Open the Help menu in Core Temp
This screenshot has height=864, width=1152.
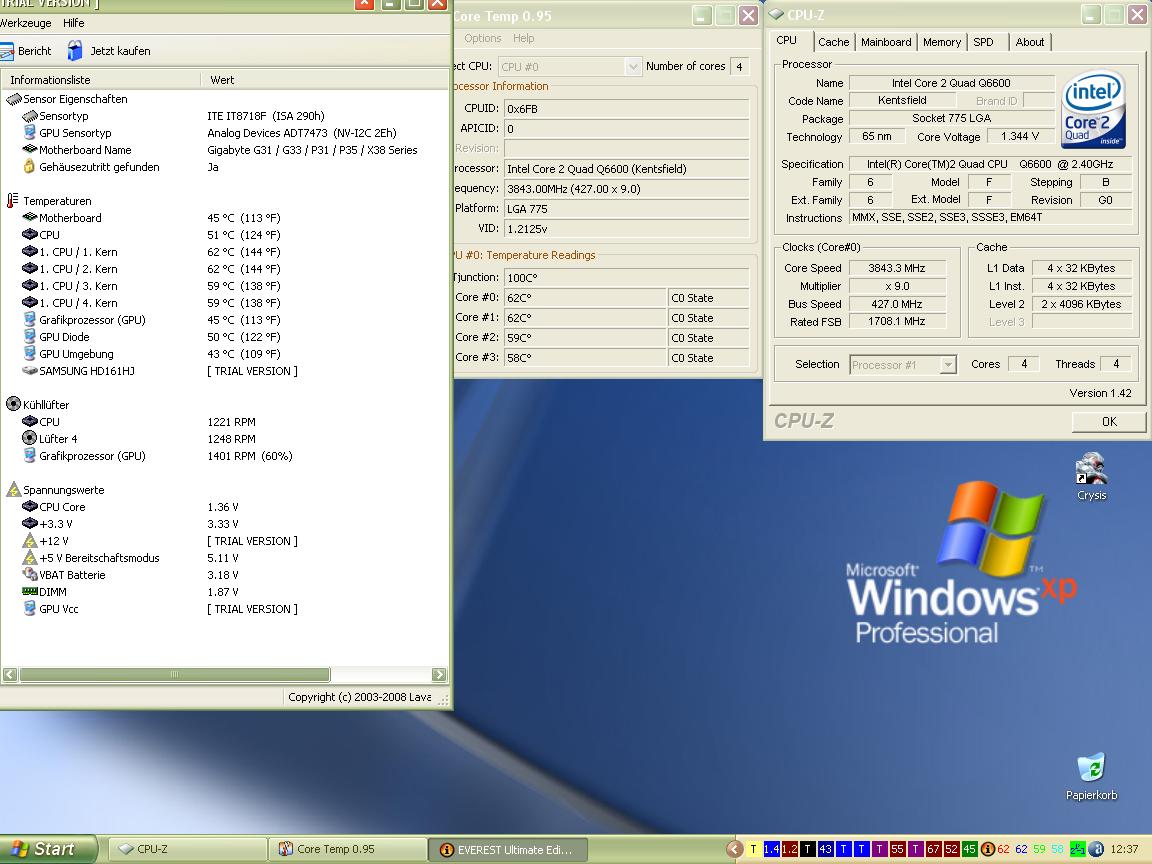(524, 38)
